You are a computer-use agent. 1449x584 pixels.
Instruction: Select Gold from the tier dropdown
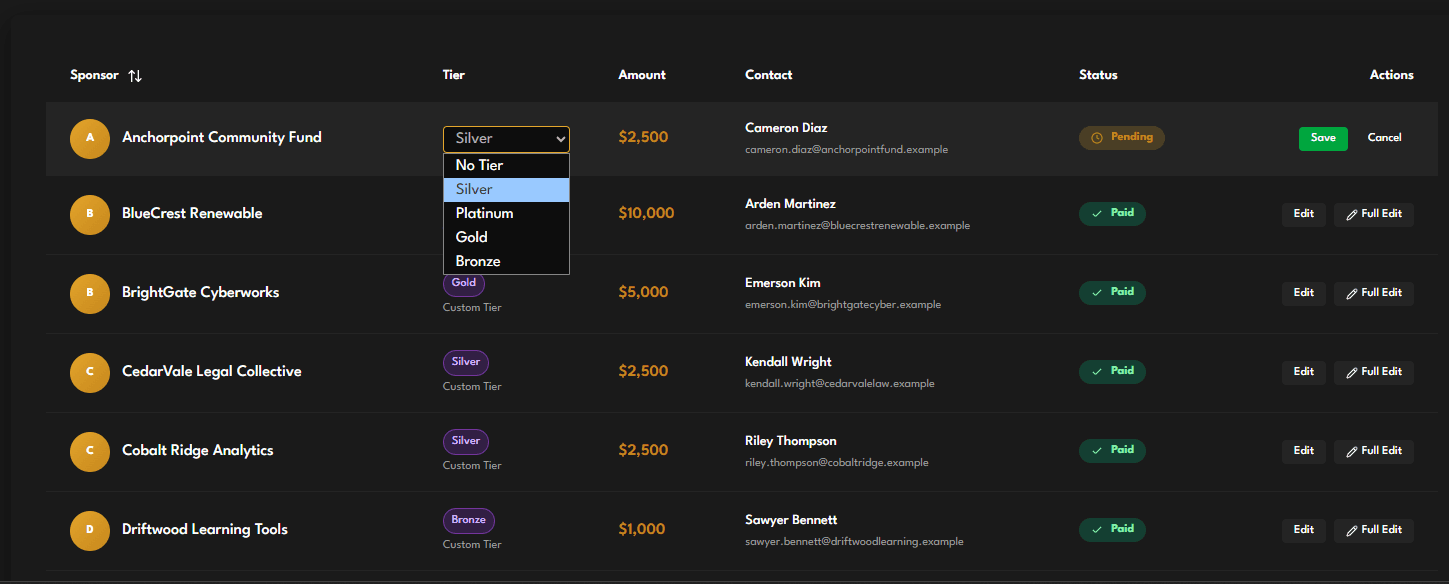471,236
